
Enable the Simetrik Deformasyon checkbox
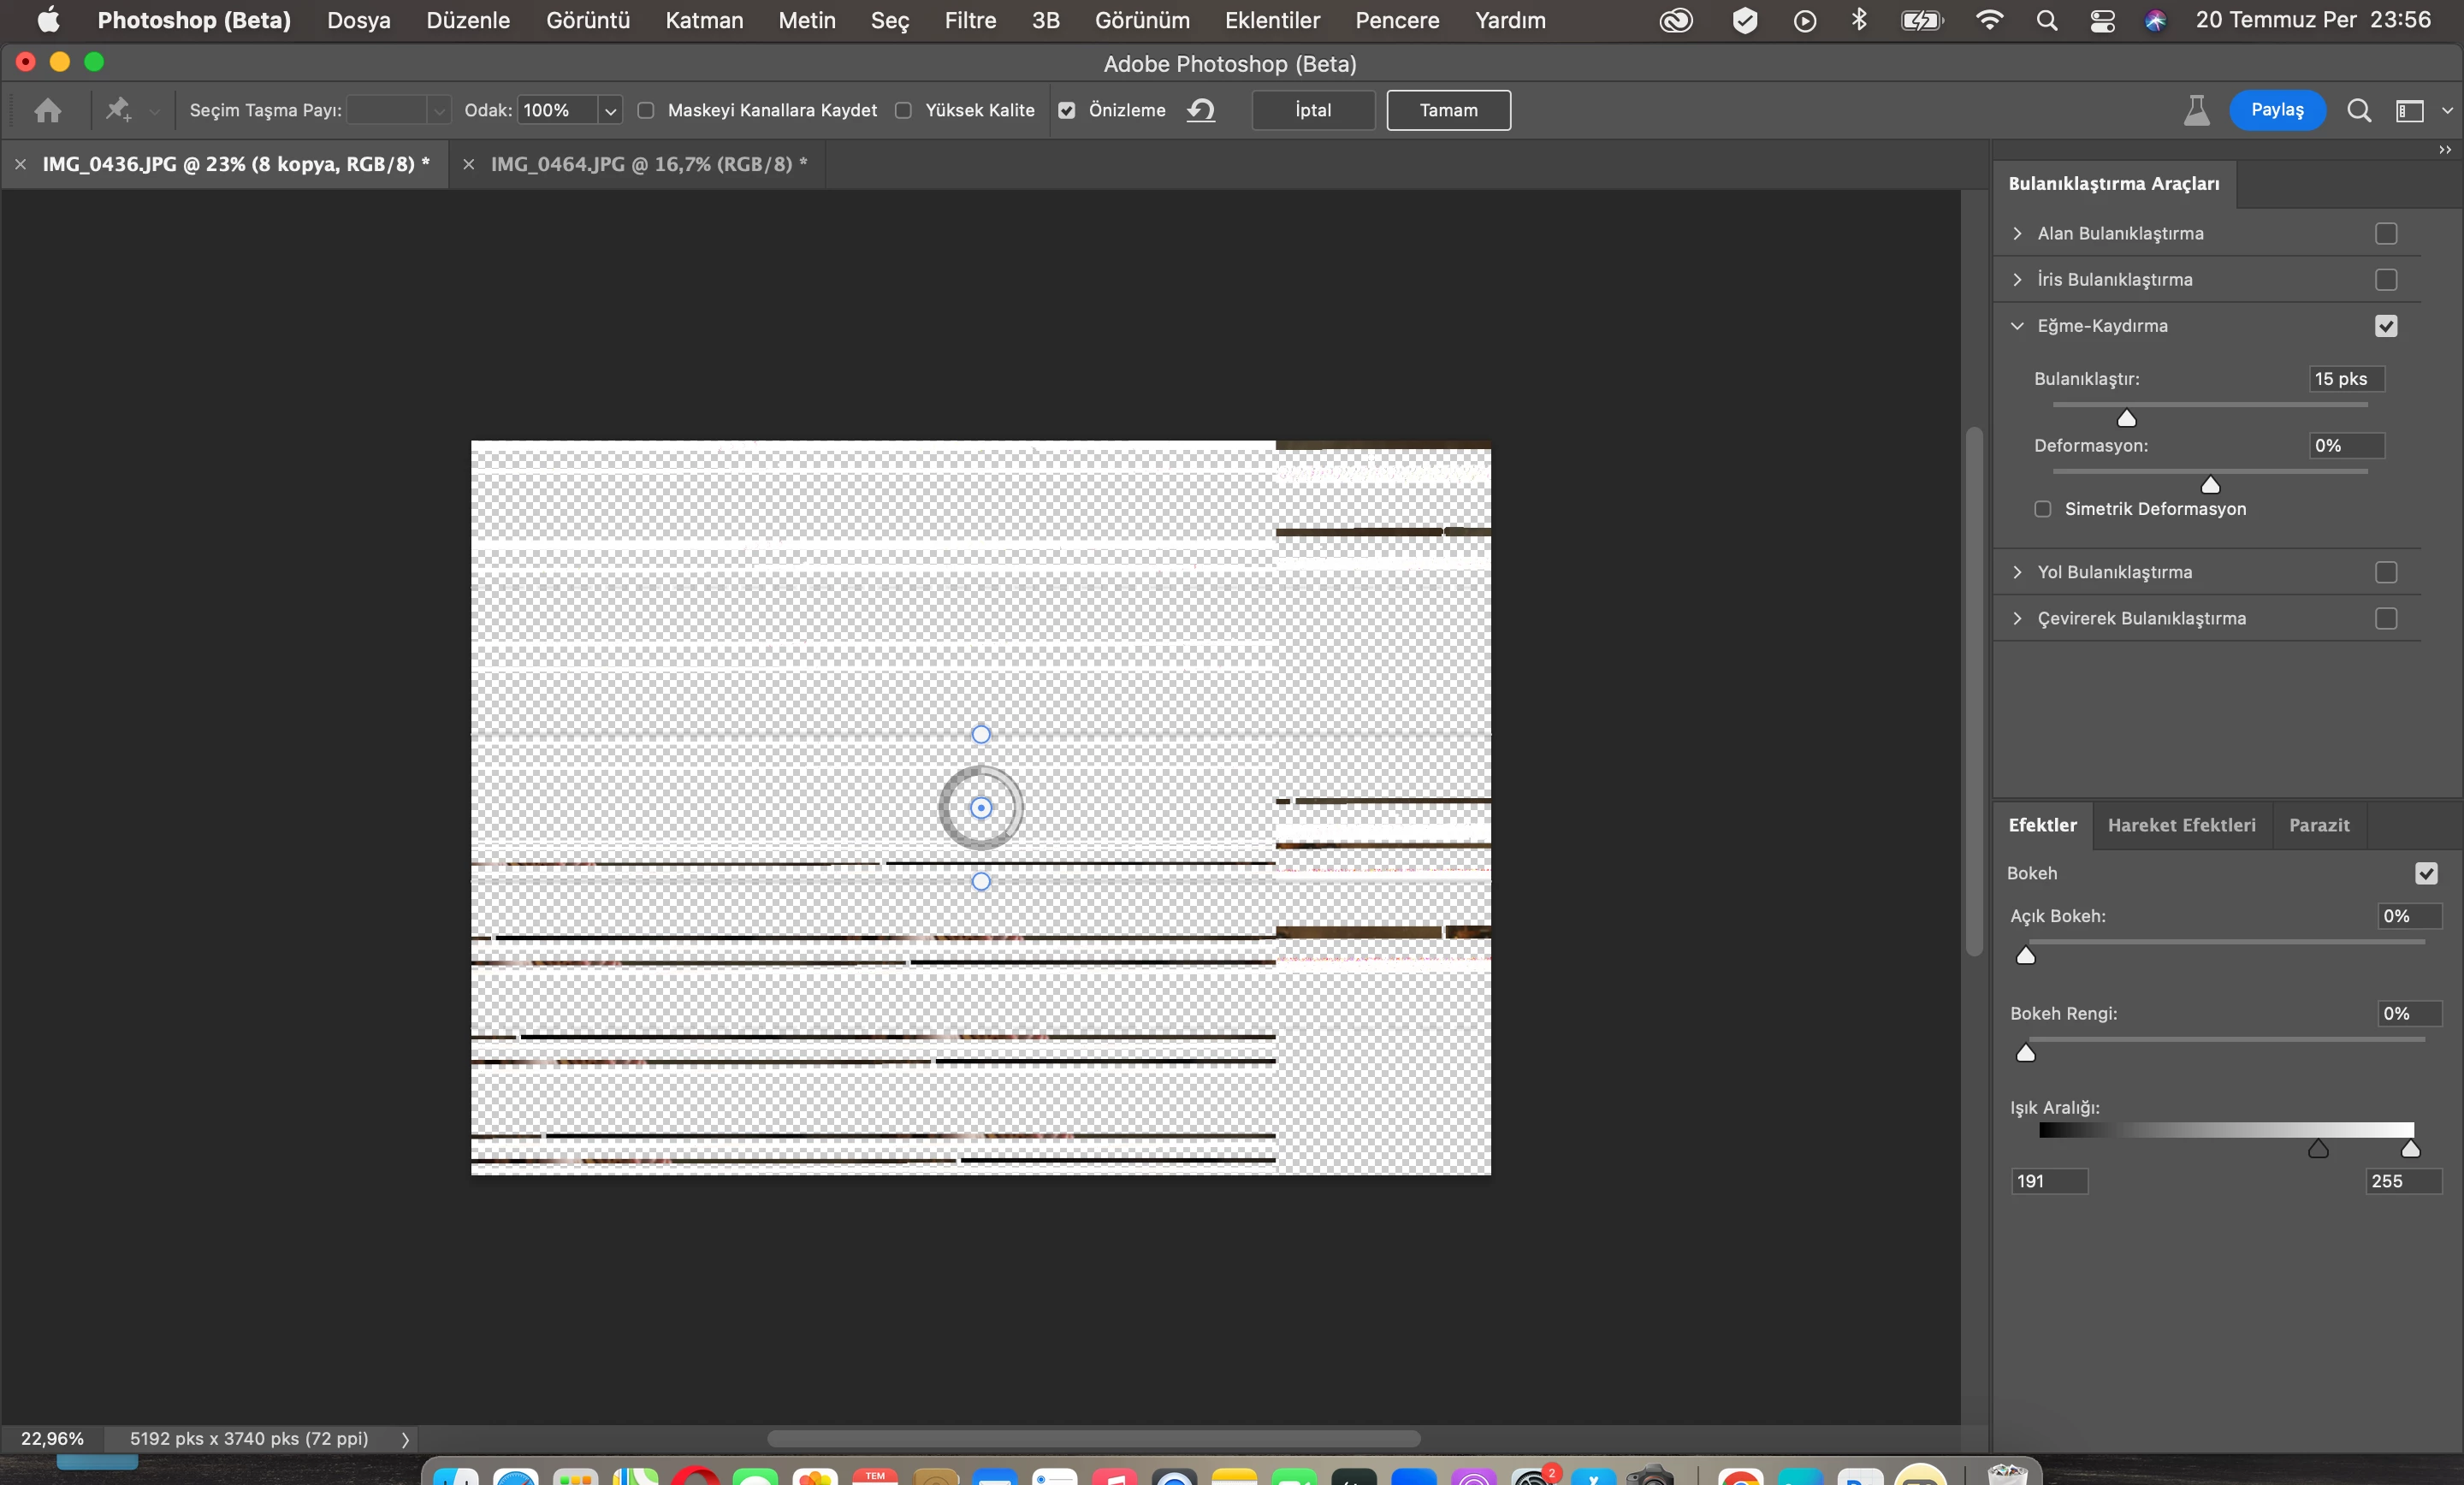coord(2043,509)
